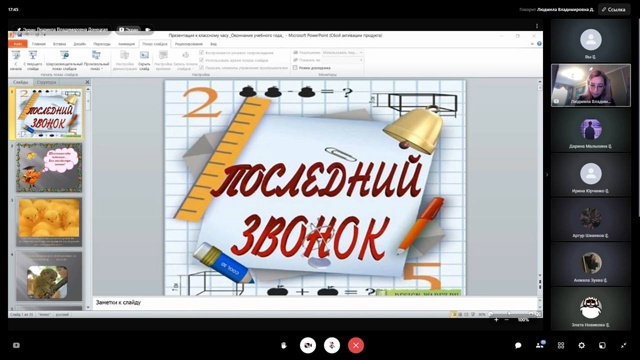The image size is (640, 360).
Task: Click into Заметки к слайду notes field
Action: coord(314,302)
